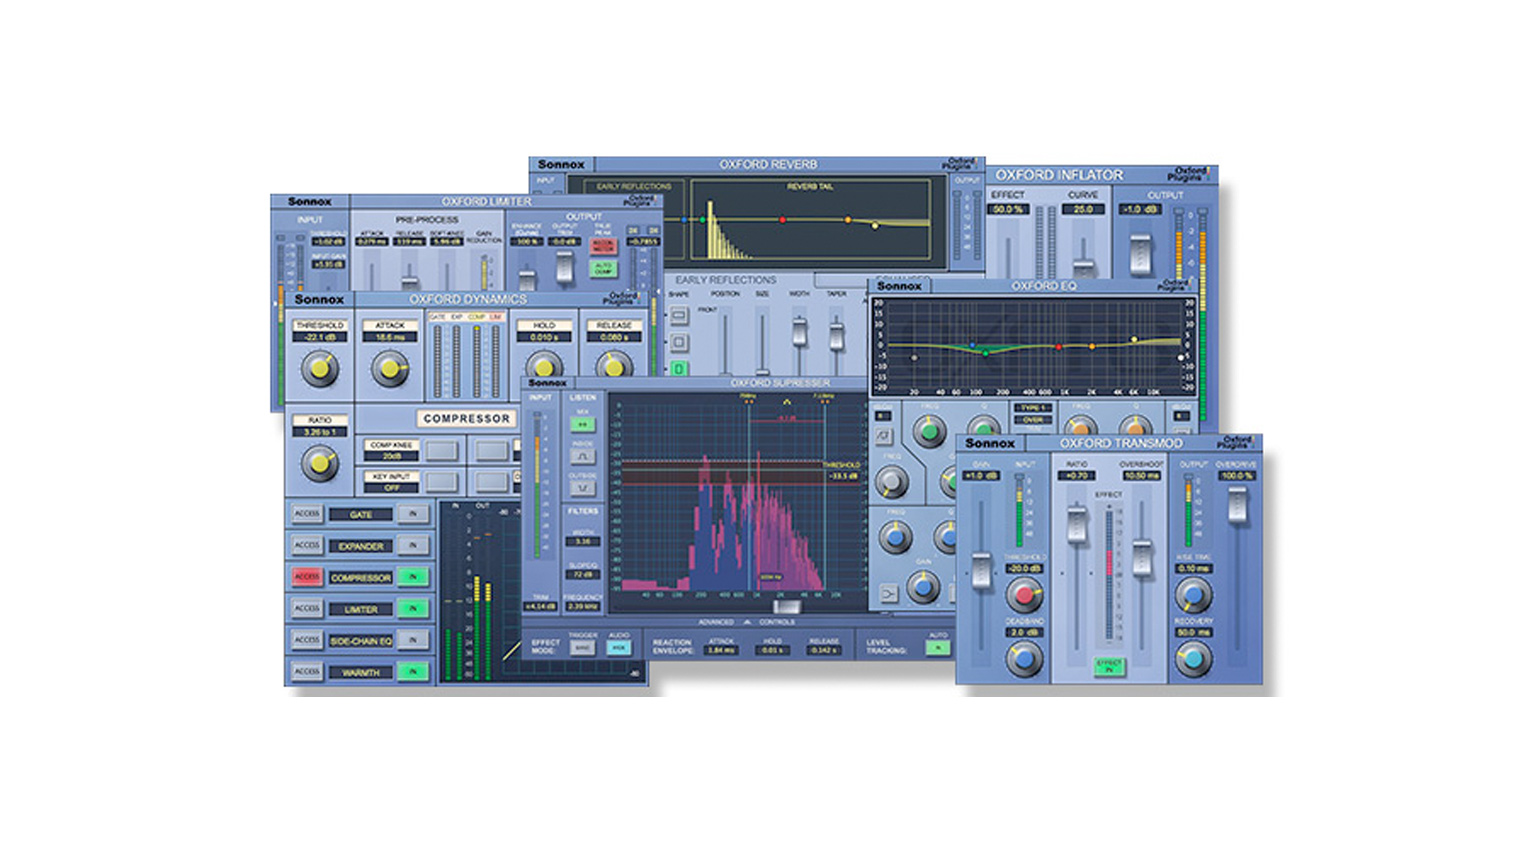The width and height of the screenshot is (1540, 850).
Task: Click the Taper fader in Oxford Reverb
Action: (x=836, y=335)
